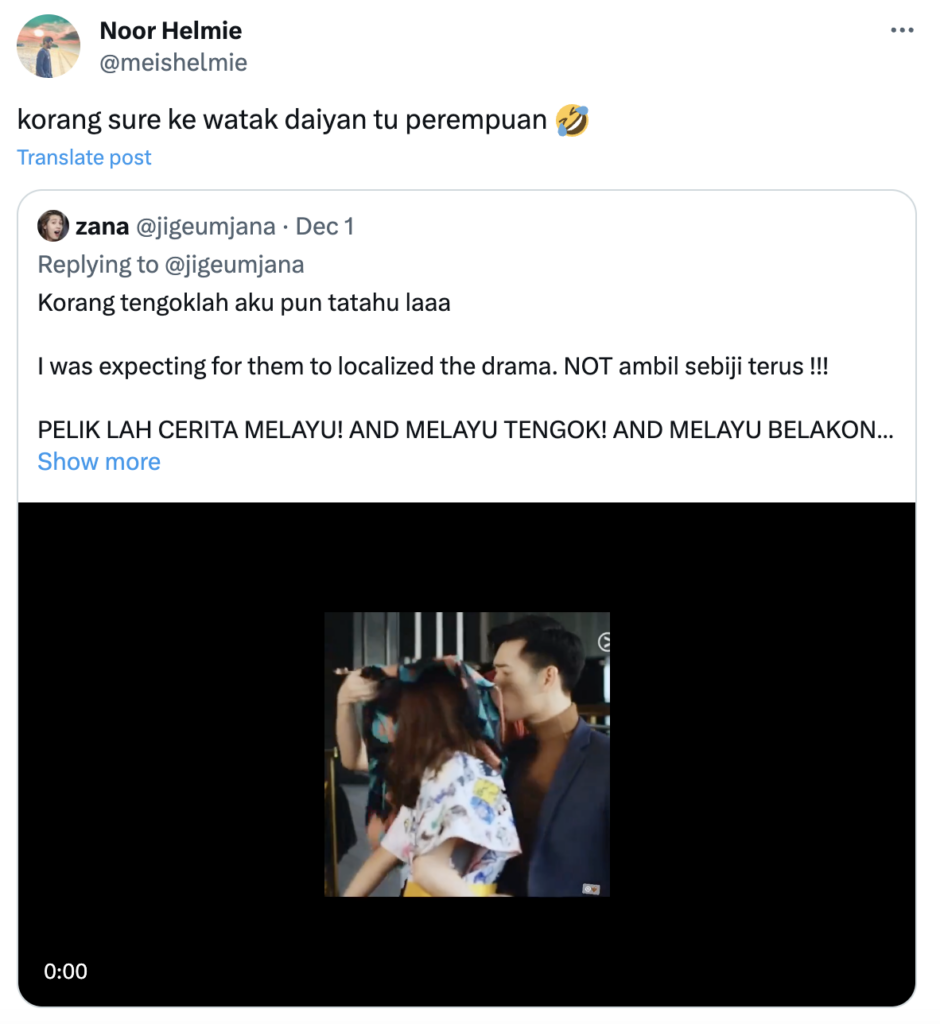Open the three-dot more options menu
The width and height of the screenshot is (940, 1024).
pyautogui.click(x=902, y=31)
